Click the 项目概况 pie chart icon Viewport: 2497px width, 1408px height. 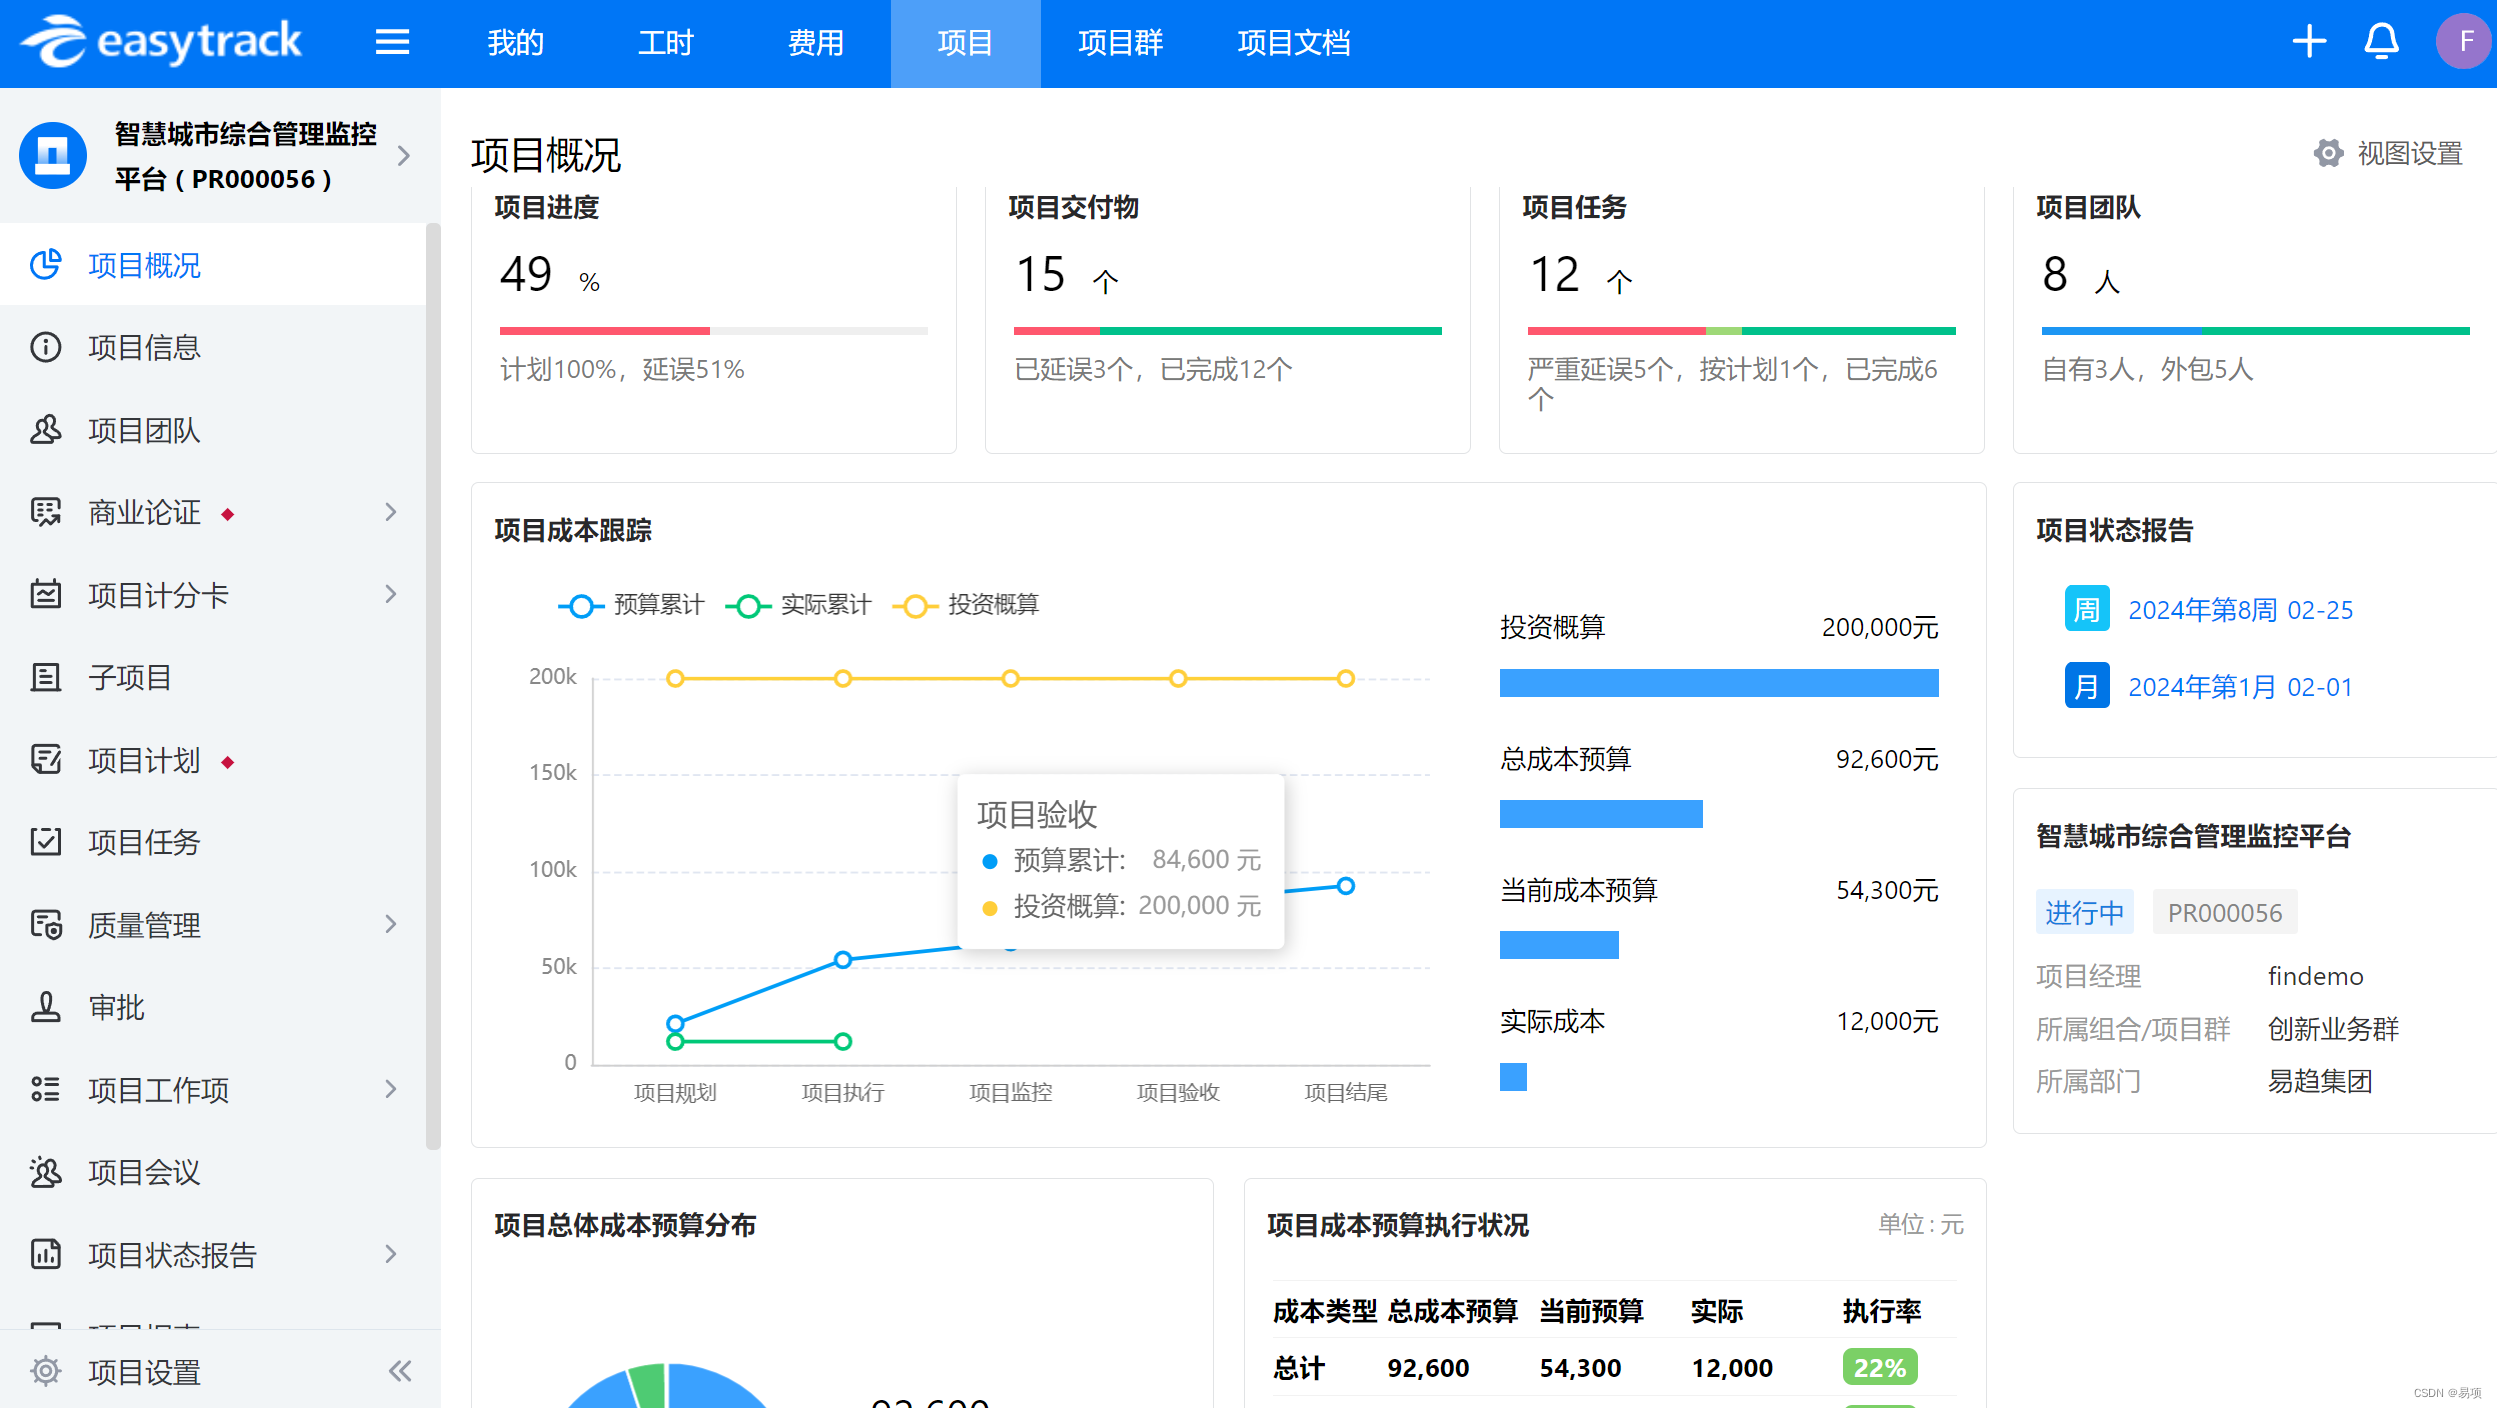click(46, 265)
